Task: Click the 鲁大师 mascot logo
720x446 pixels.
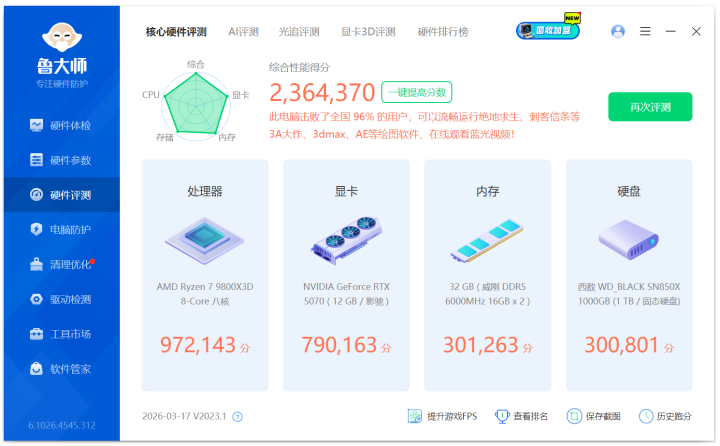Action: coord(62,37)
